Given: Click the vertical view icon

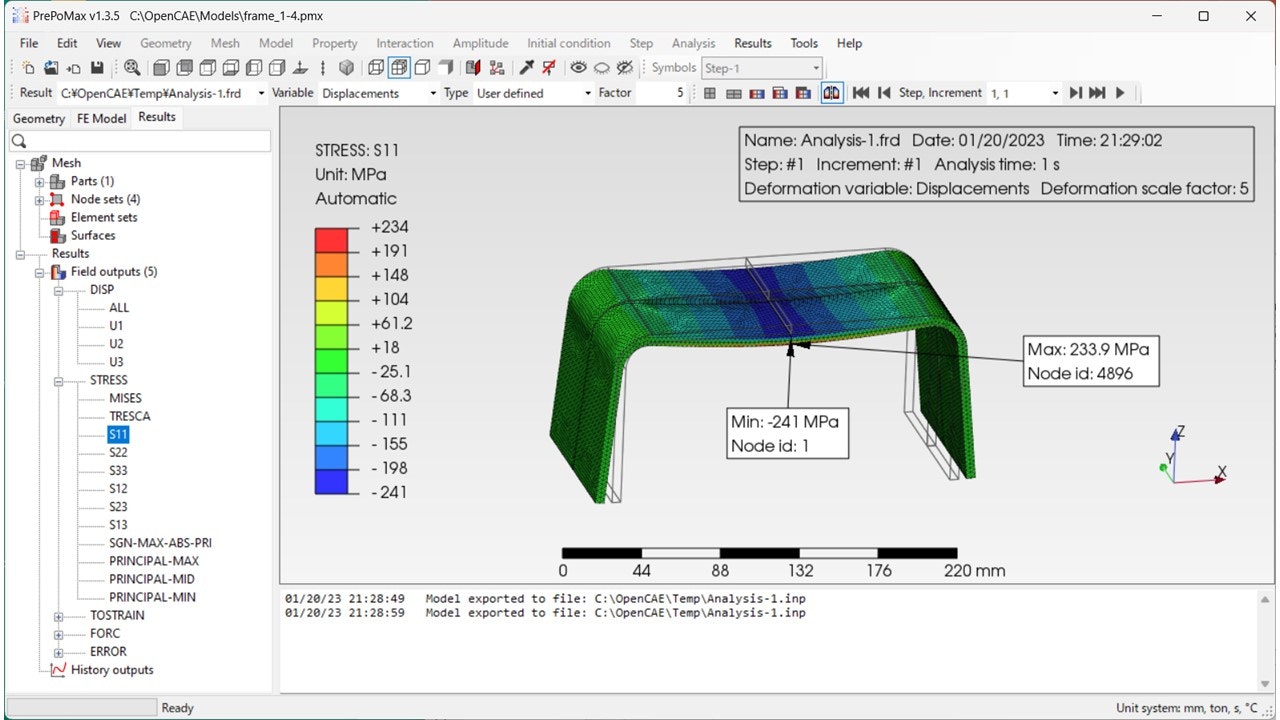Looking at the screenshot, I should point(323,68).
